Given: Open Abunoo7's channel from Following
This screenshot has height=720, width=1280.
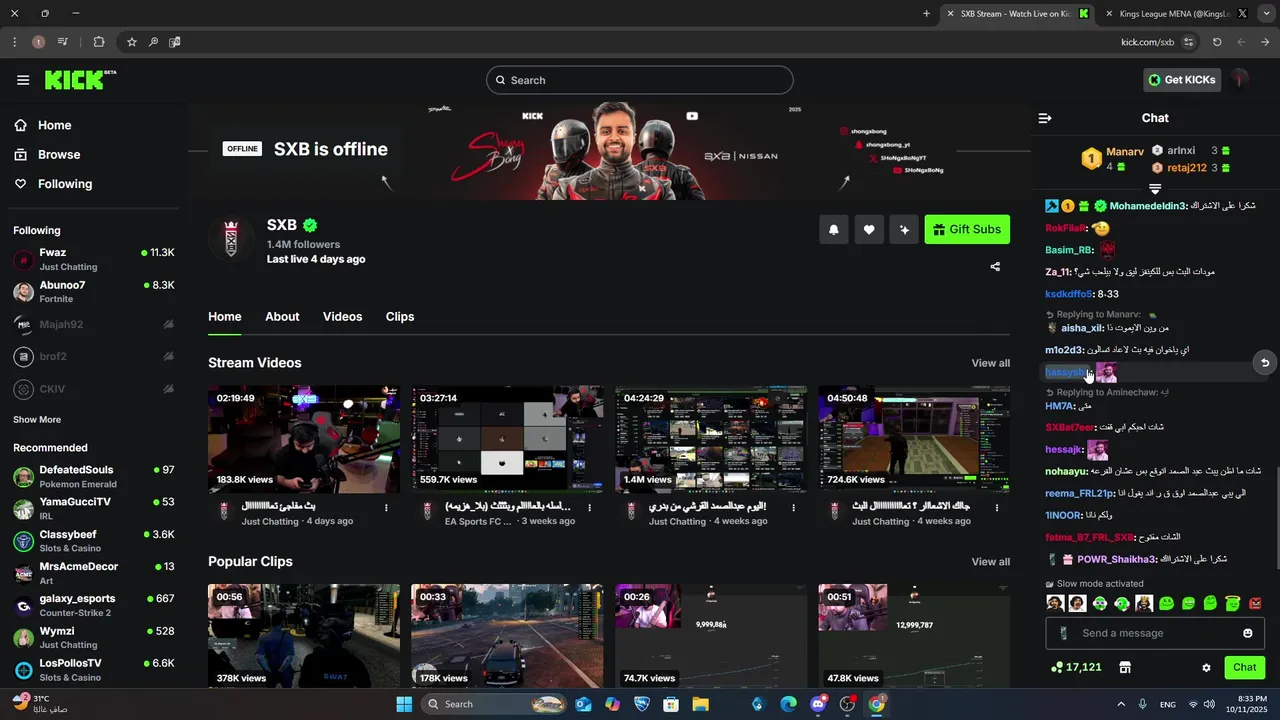Looking at the screenshot, I should point(93,291).
